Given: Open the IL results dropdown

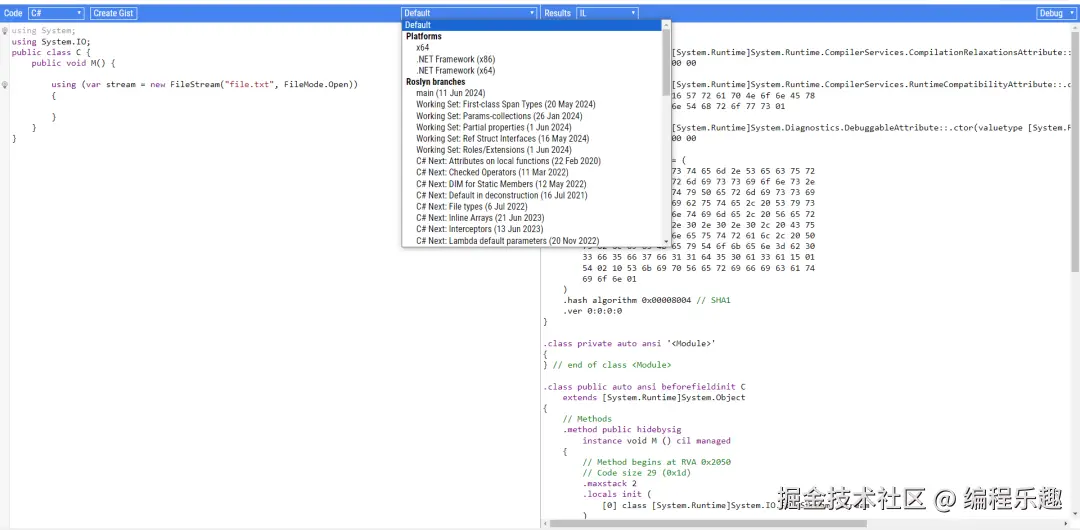Looking at the screenshot, I should (608, 13).
